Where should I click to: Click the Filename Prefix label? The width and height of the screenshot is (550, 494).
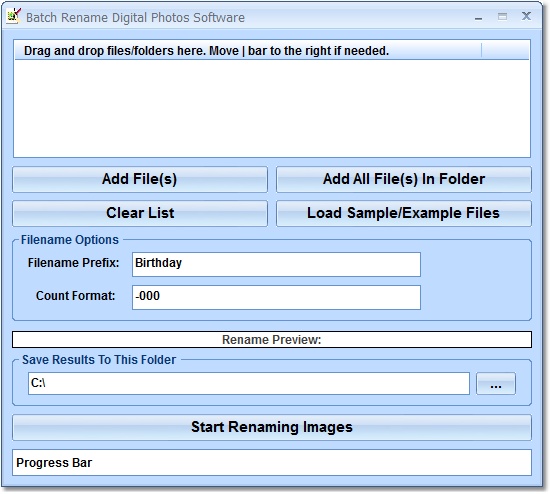click(74, 263)
